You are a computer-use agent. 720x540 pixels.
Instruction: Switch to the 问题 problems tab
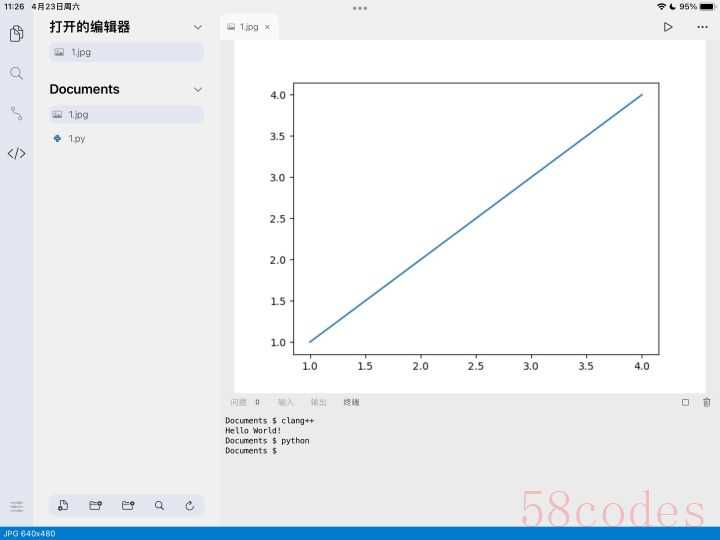click(x=239, y=402)
